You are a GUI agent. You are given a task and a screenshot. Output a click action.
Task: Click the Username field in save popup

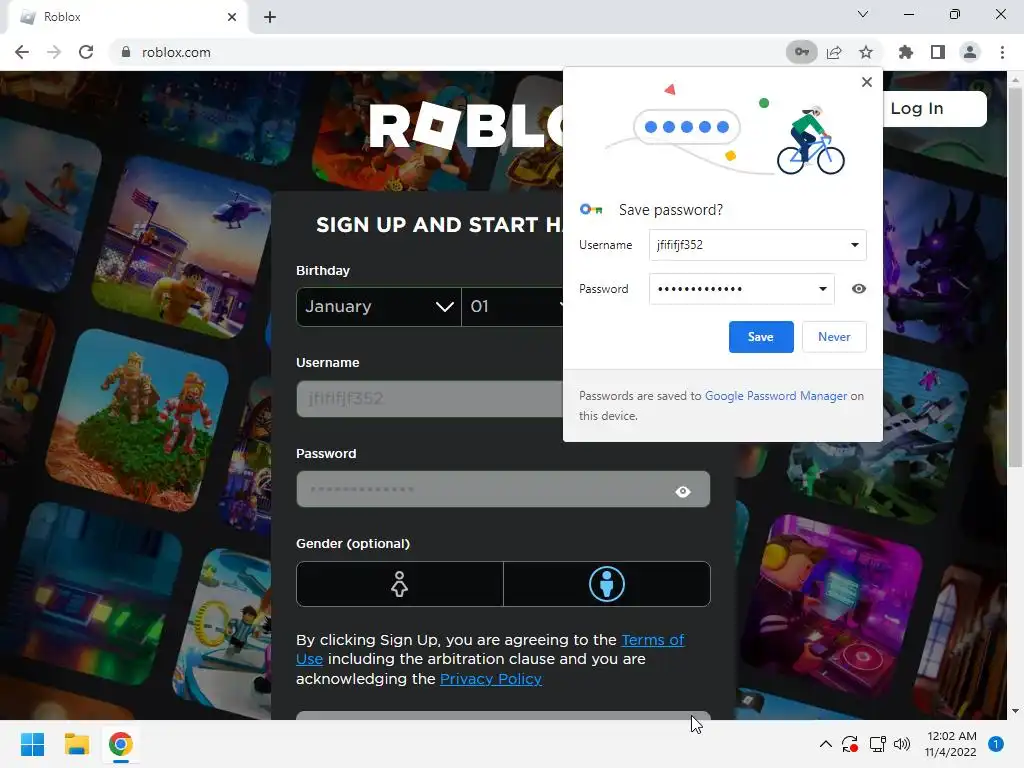click(758, 245)
